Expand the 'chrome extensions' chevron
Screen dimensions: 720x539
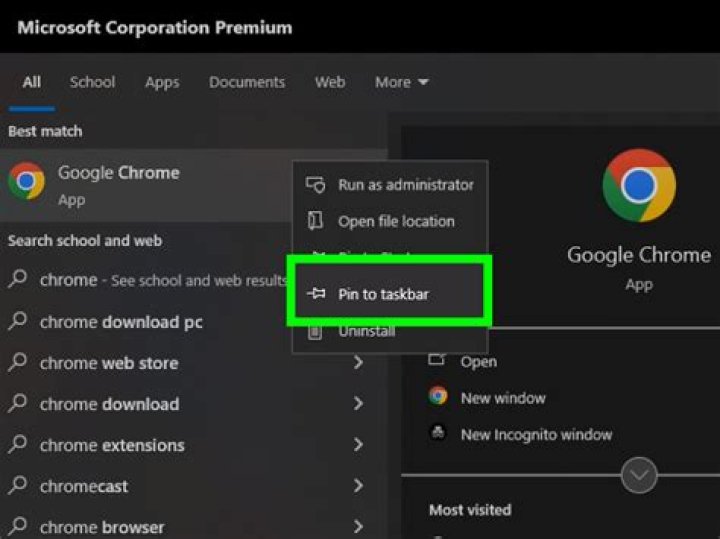[x=359, y=444]
